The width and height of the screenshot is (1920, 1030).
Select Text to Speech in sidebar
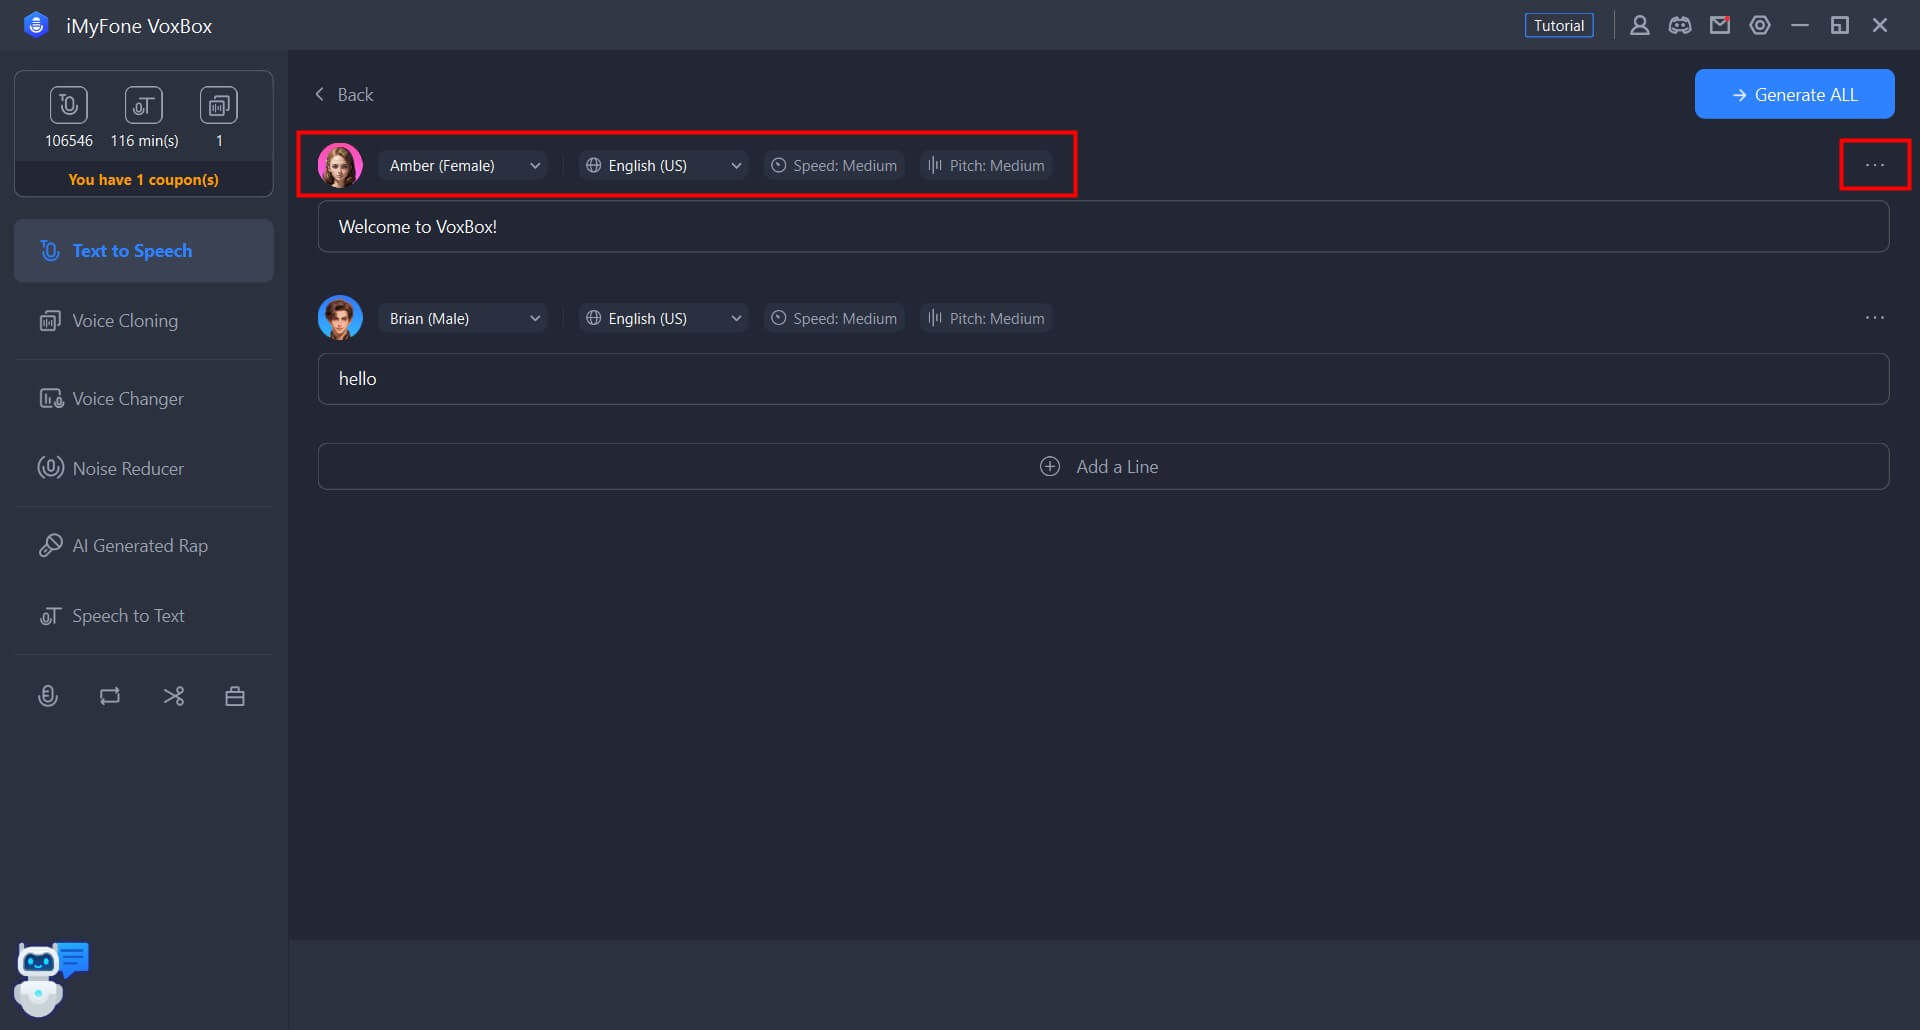coord(144,251)
